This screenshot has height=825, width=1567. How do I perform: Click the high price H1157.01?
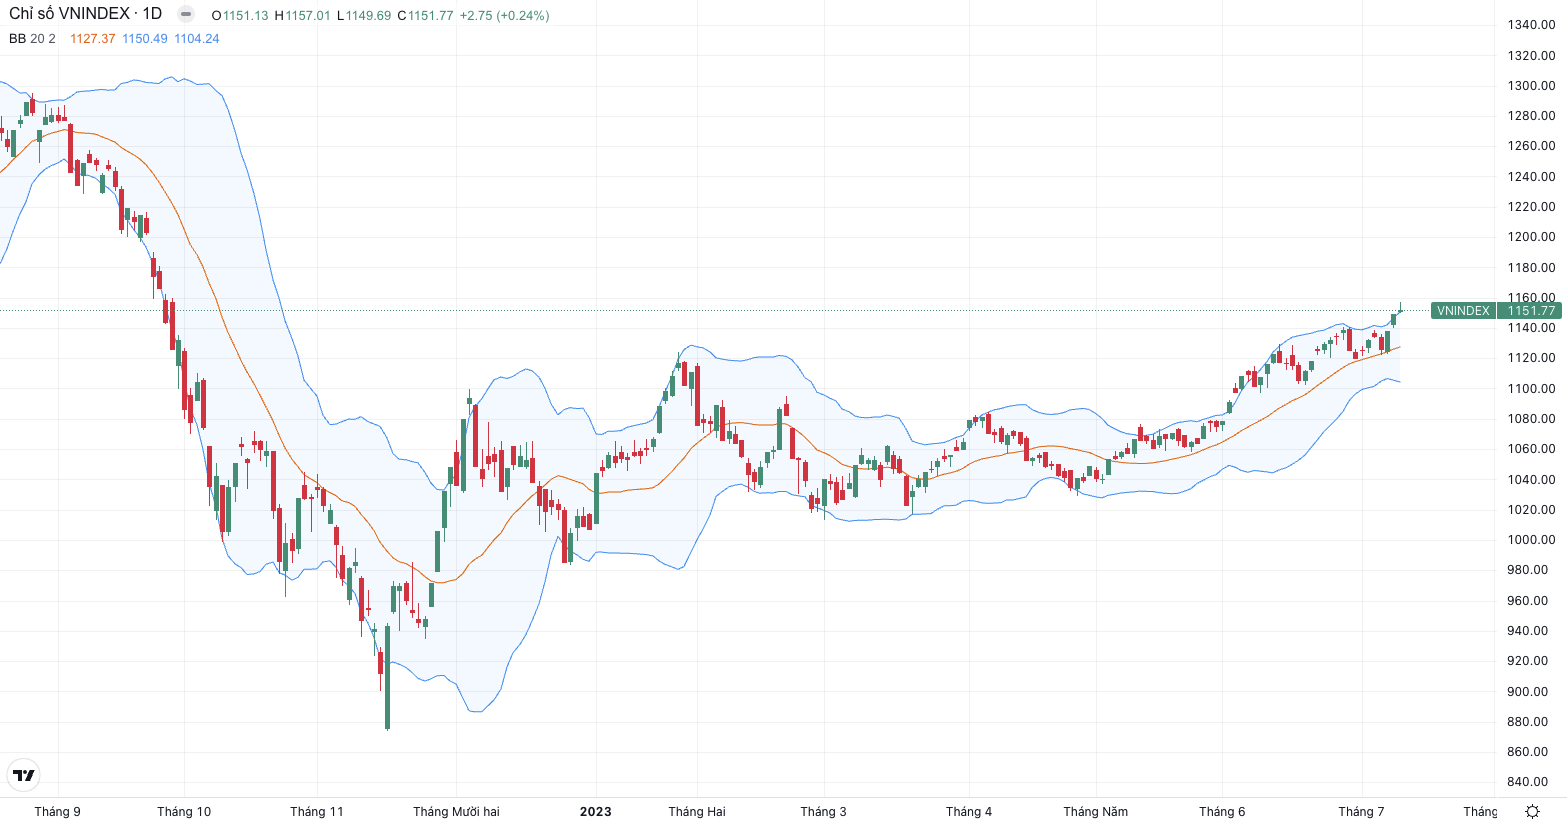coord(302,16)
